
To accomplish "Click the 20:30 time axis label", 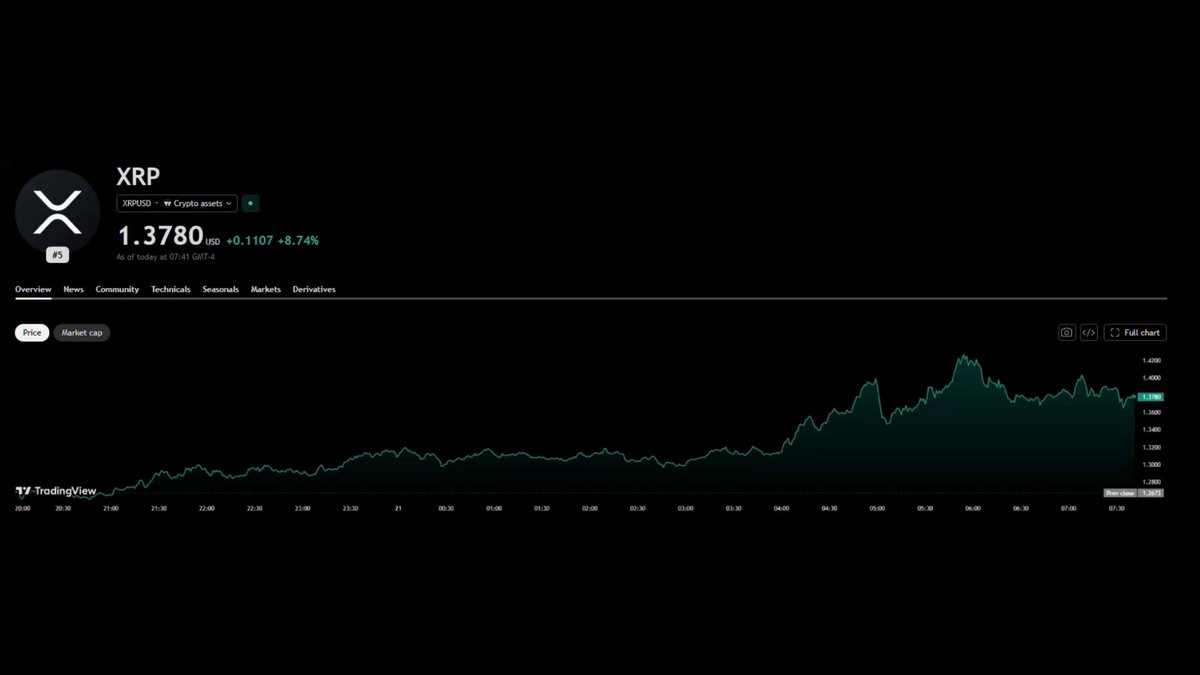I will coord(64,508).
